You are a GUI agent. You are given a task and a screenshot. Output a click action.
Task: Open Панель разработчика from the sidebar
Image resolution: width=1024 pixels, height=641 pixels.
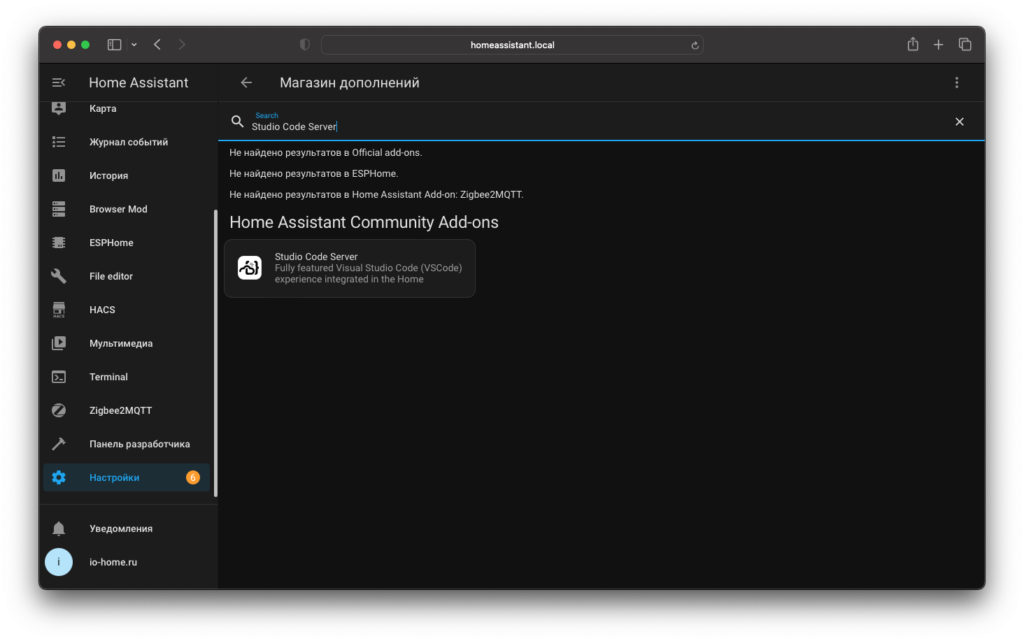[x=140, y=444]
